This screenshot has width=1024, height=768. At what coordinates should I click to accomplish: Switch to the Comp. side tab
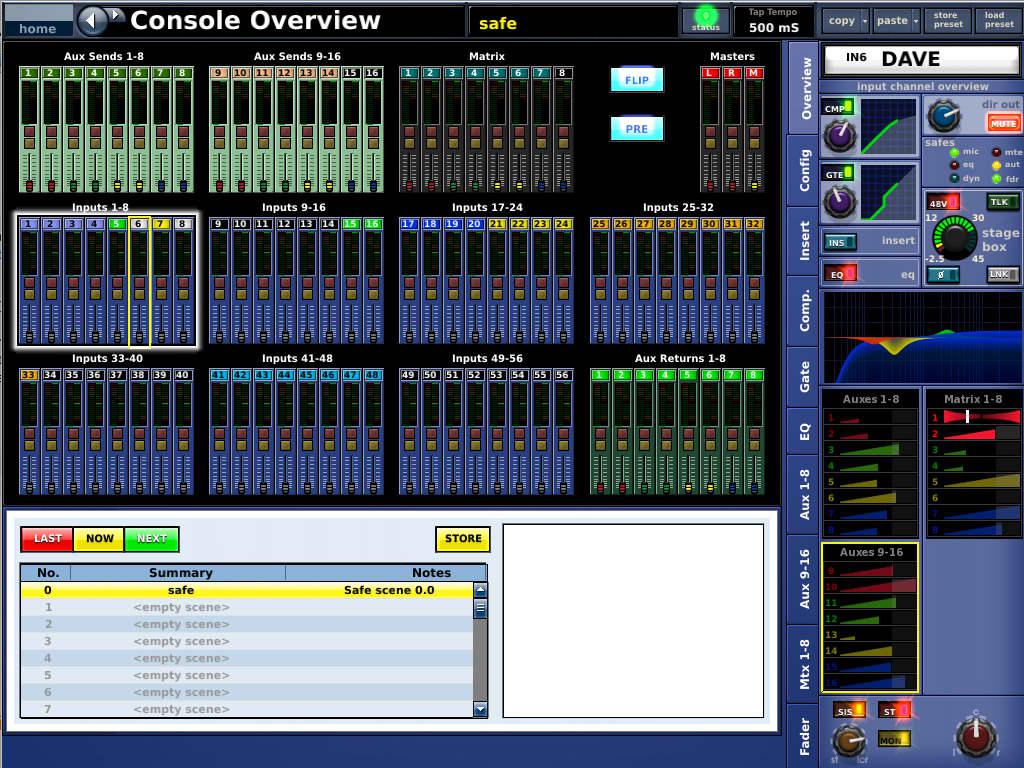tap(805, 310)
